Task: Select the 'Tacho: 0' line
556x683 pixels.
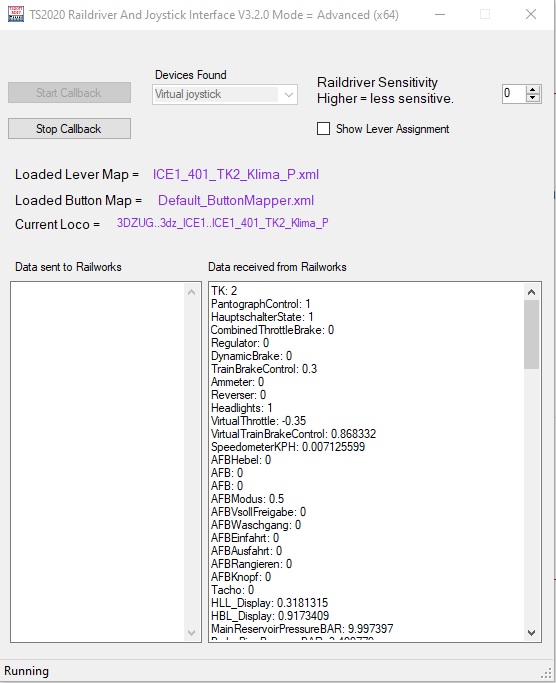Action: click(x=233, y=590)
